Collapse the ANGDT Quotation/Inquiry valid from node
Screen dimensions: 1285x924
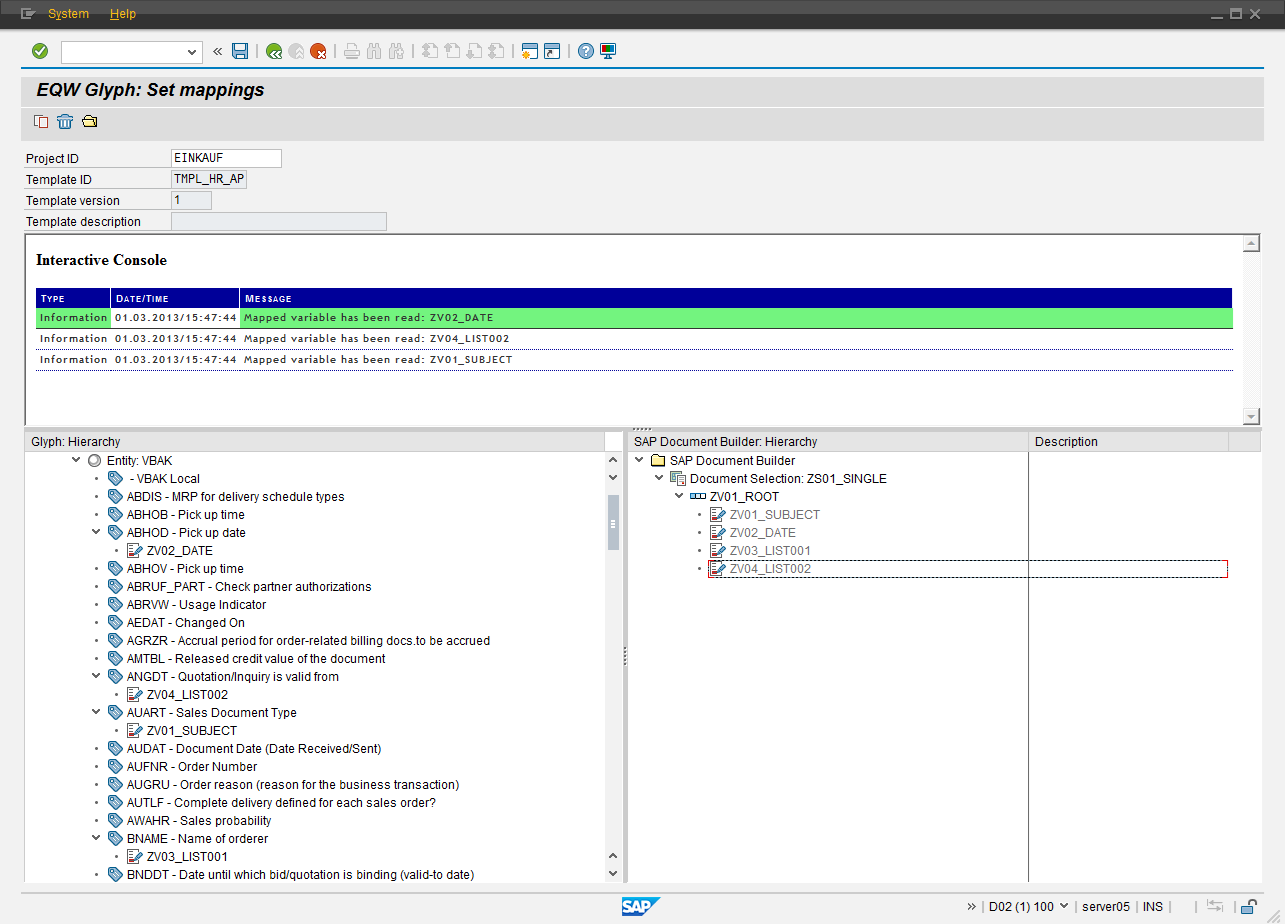[x=96, y=676]
